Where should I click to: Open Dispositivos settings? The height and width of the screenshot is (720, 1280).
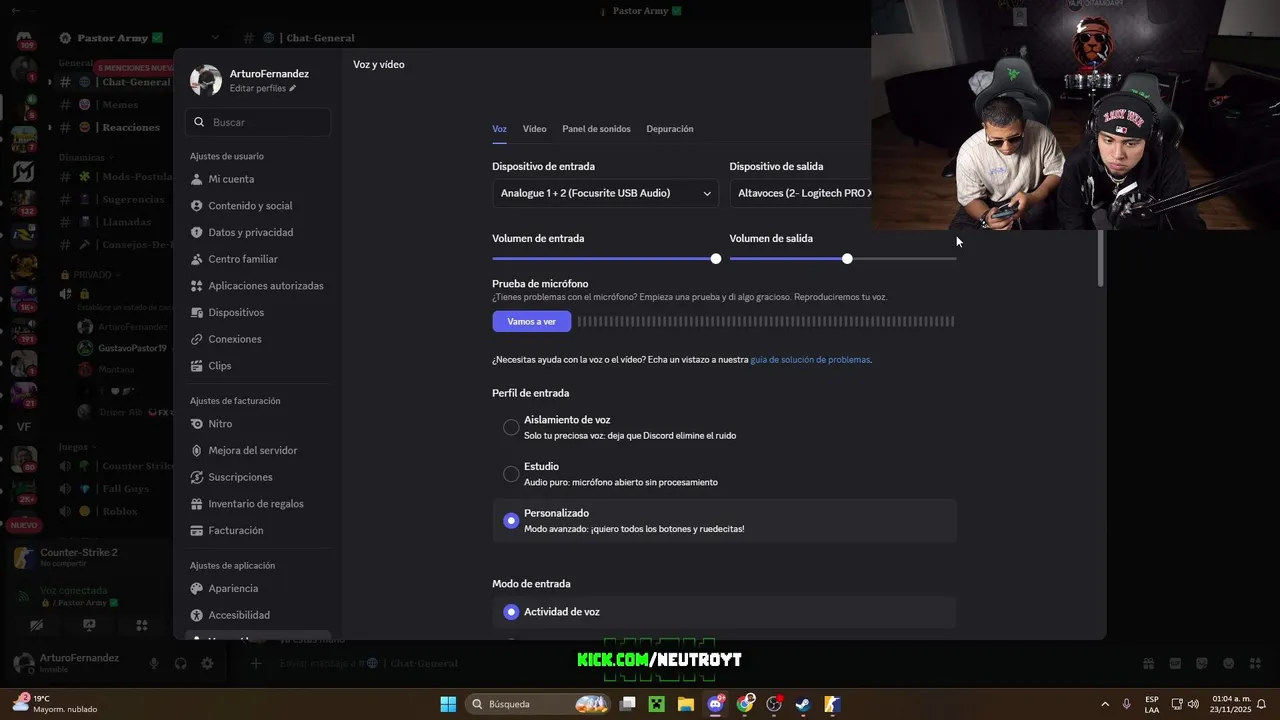point(257,312)
